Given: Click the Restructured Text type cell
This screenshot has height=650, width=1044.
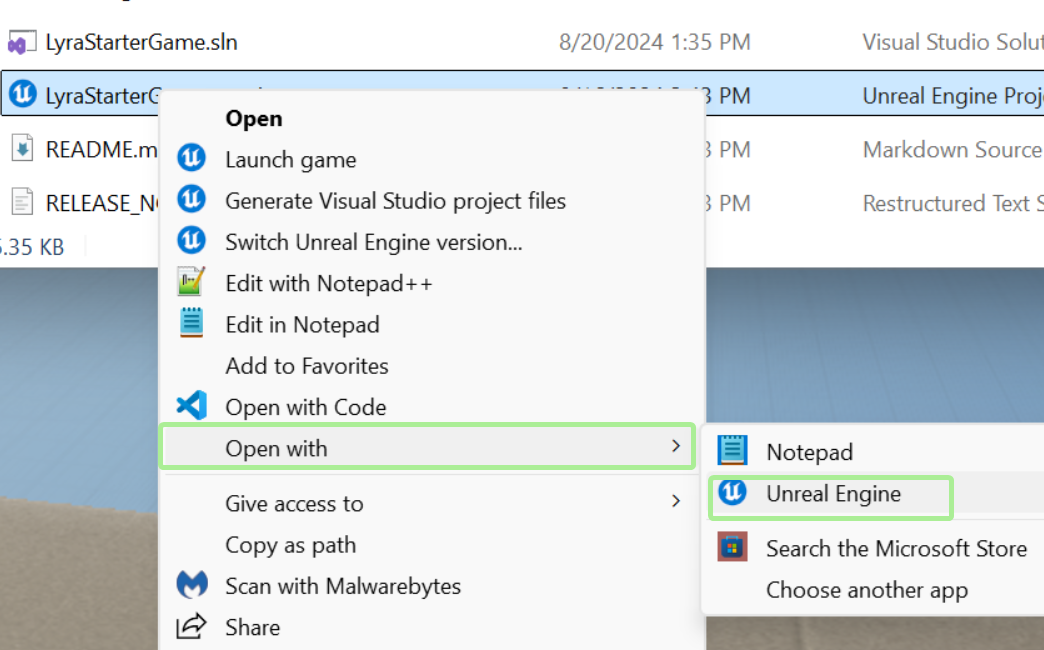Looking at the screenshot, I should click(953, 204).
